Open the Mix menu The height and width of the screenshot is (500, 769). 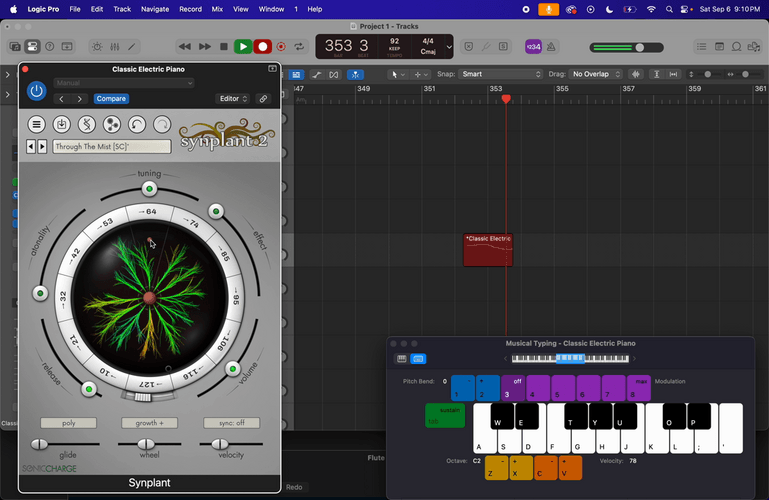click(x=217, y=9)
